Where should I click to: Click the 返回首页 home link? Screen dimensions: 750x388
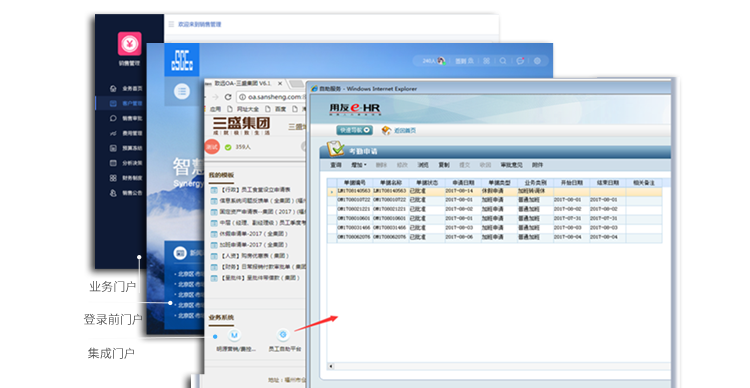pos(399,130)
